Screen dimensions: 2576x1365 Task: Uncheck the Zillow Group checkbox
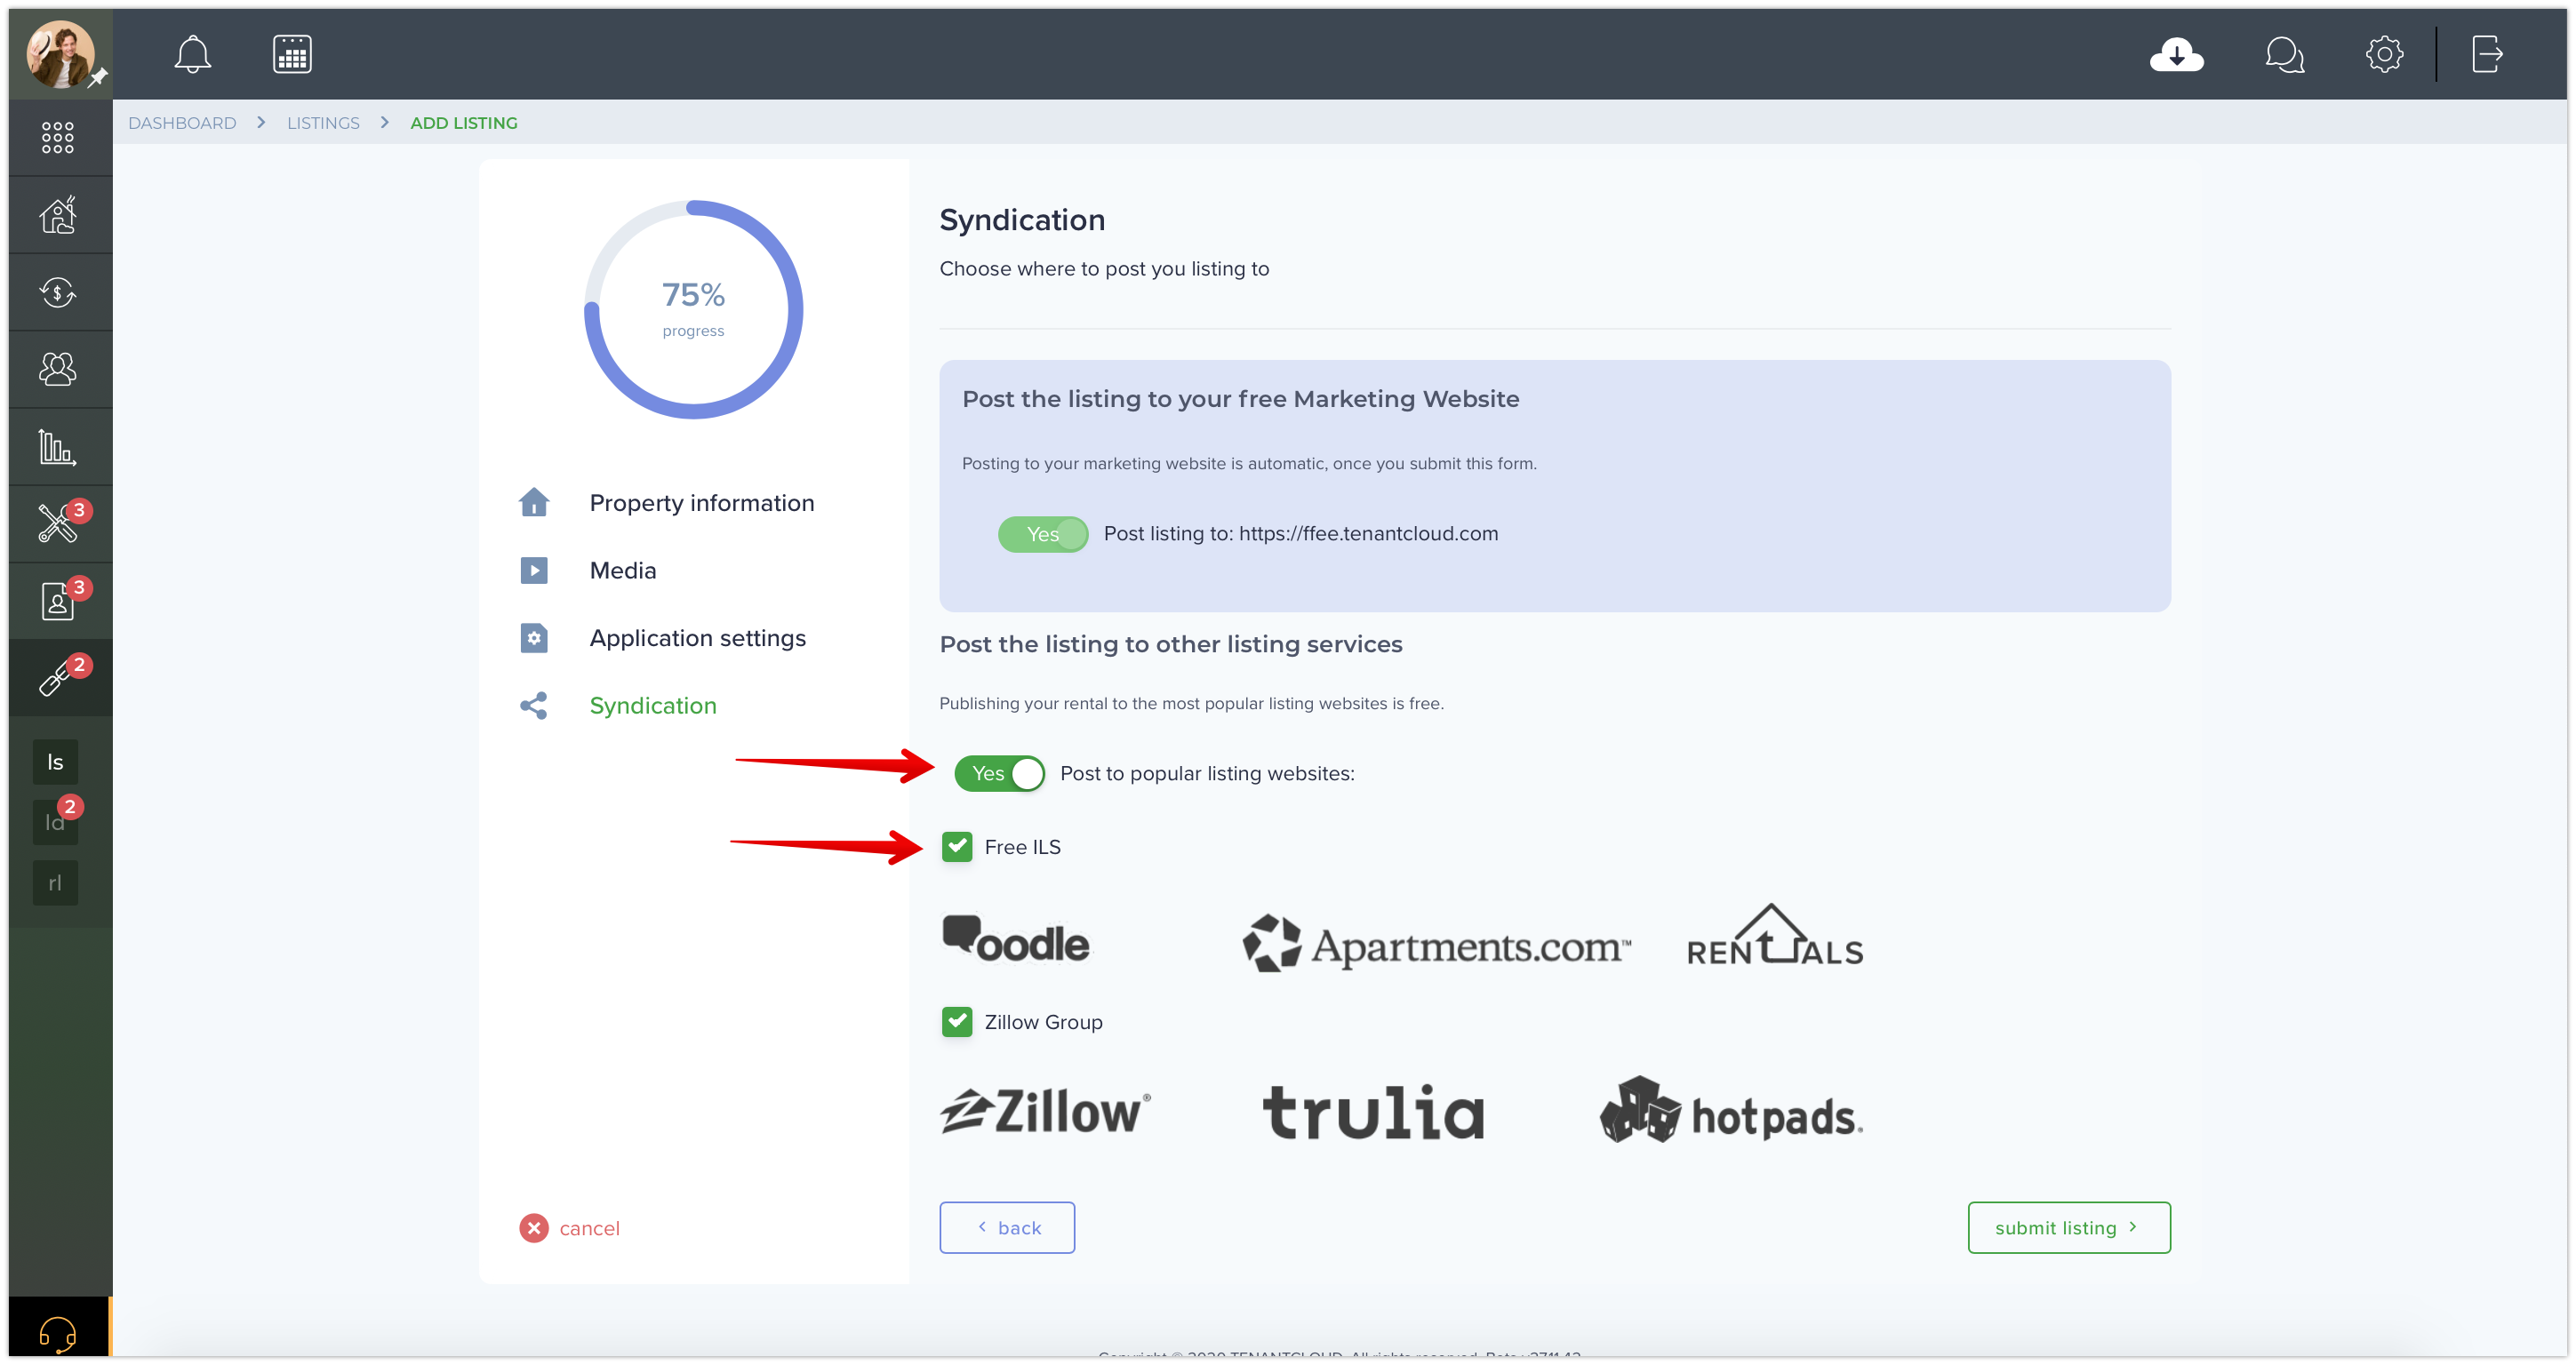(x=957, y=1022)
